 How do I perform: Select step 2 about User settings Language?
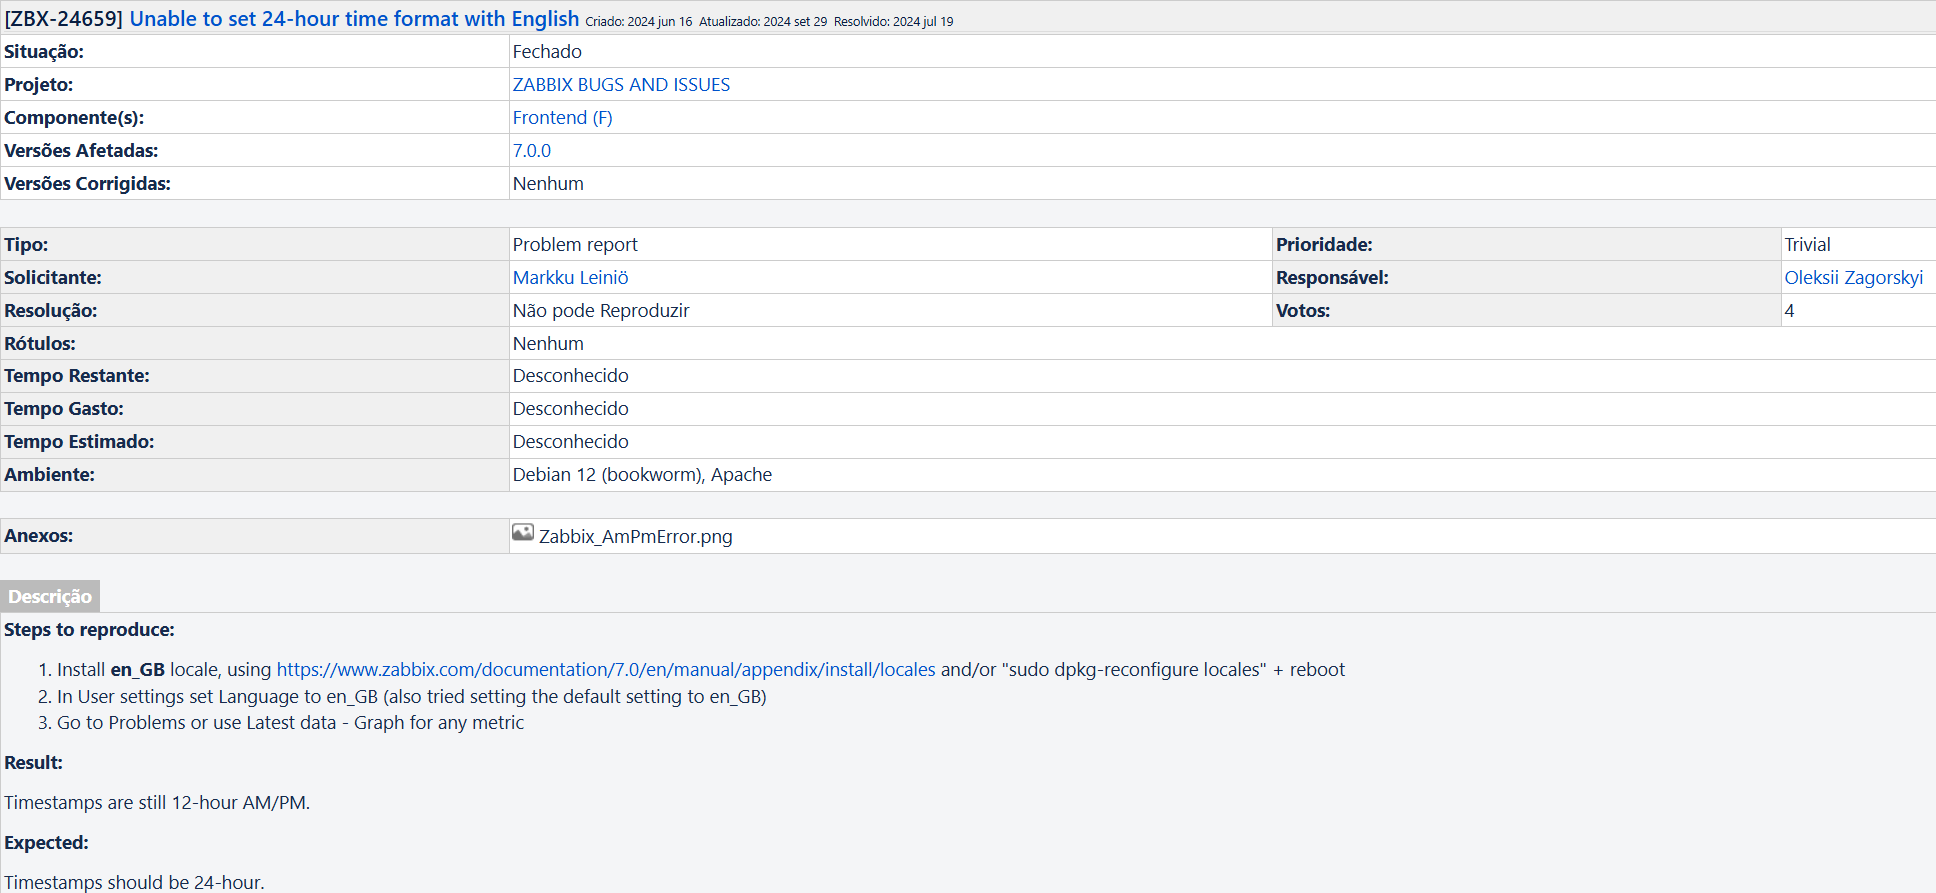[x=412, y=697]
